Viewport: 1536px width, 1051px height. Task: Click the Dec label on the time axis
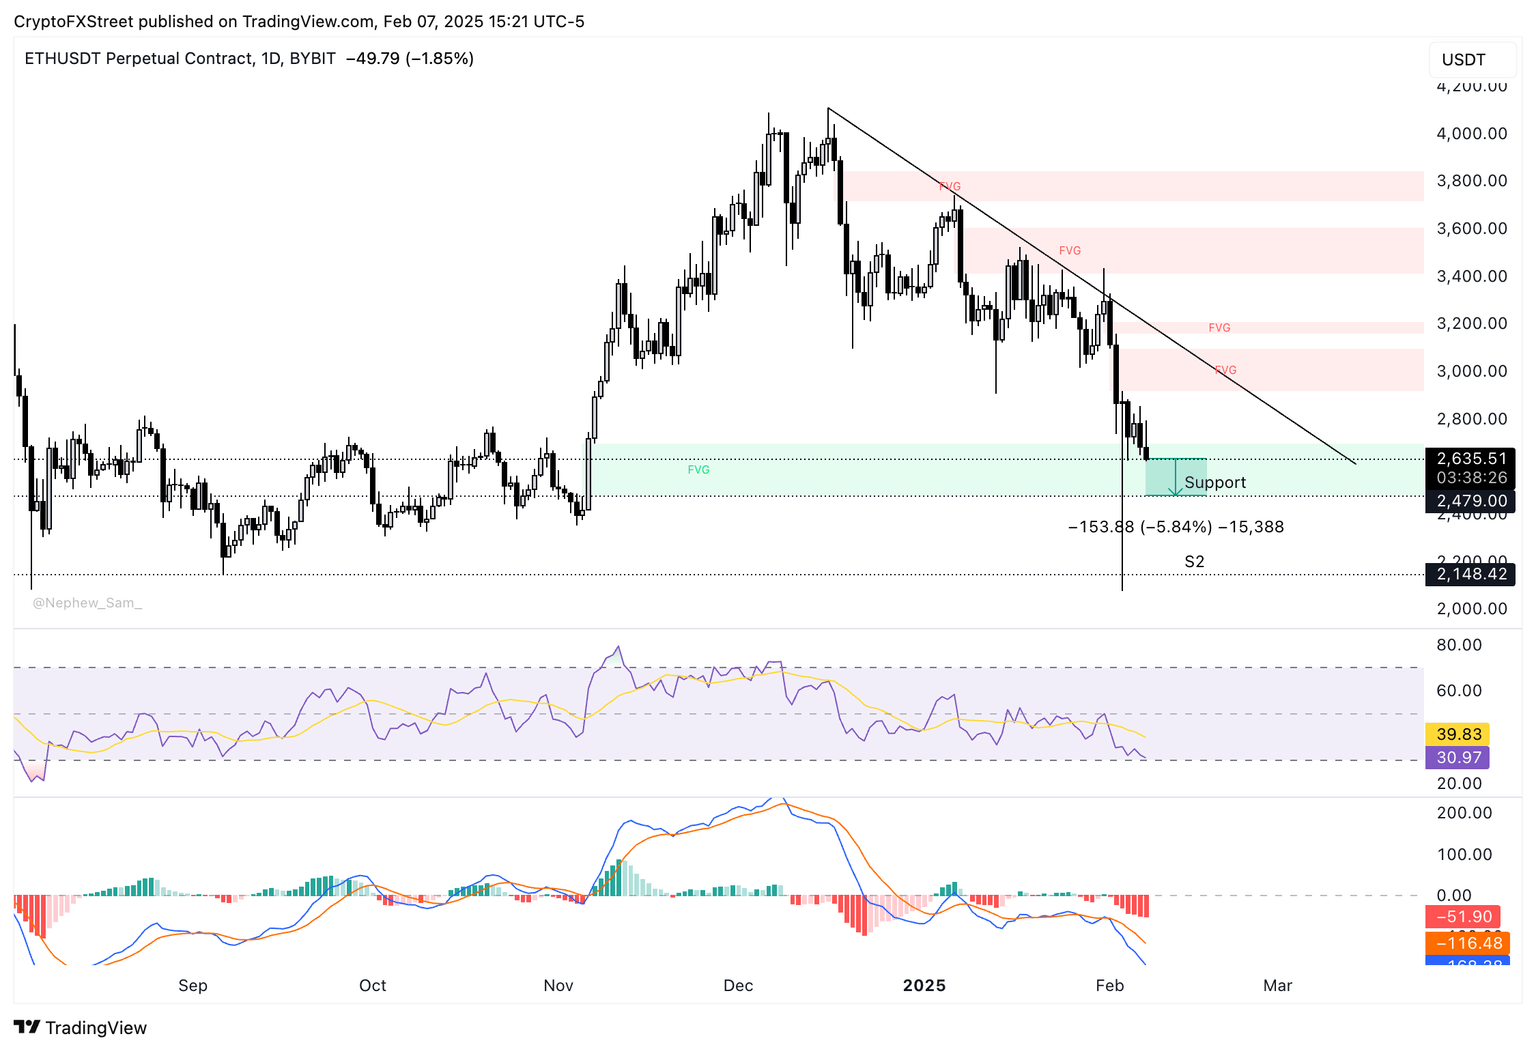(x=738, y=985)
